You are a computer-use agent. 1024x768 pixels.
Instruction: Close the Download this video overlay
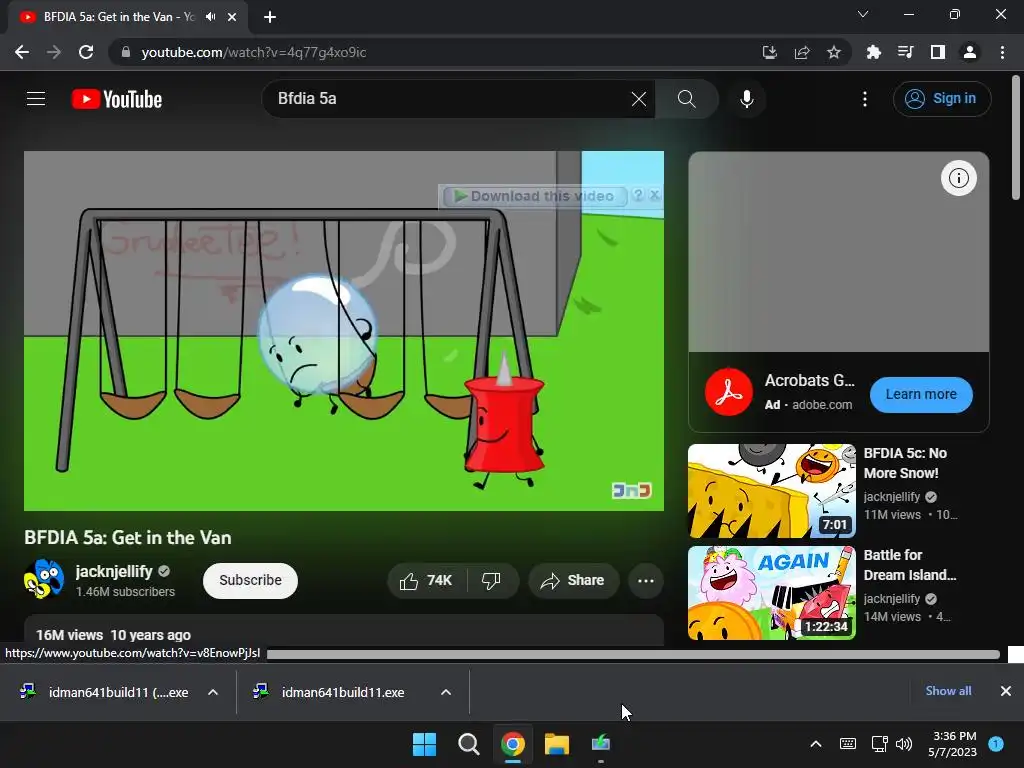655,195
